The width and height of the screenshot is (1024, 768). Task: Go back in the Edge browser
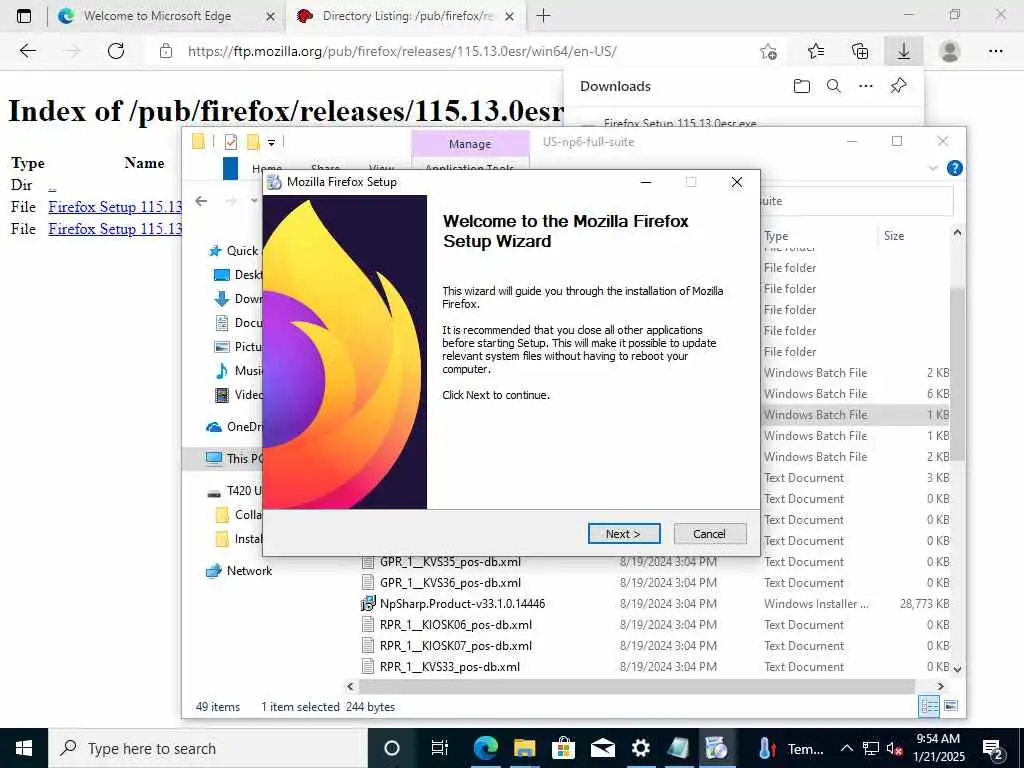[27, 51]
